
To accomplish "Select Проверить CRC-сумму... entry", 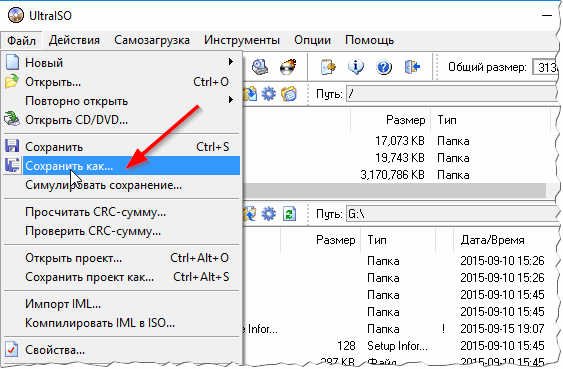I will [x=122, y=231].
